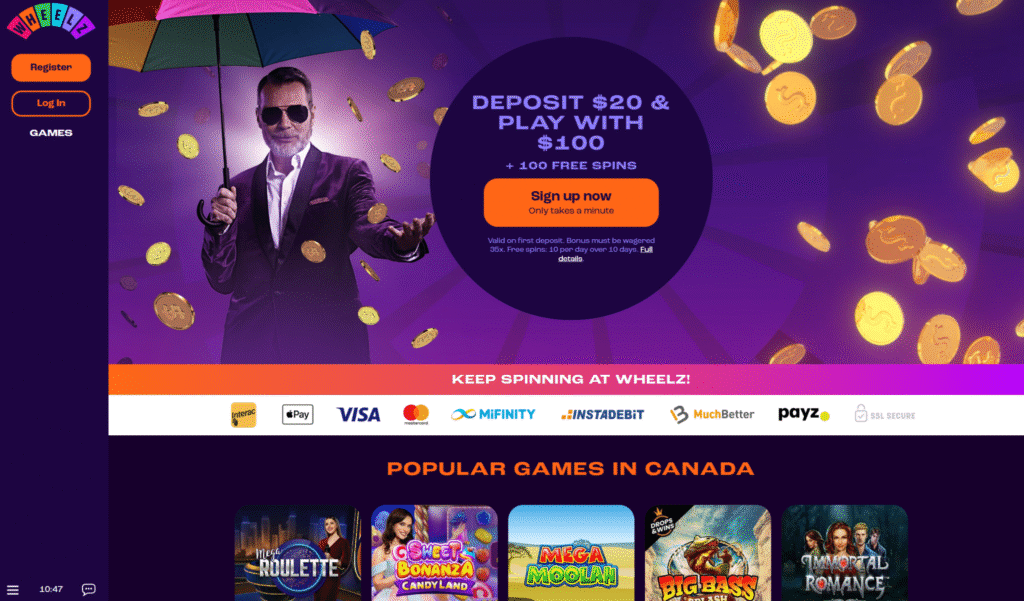Click the VISA logo
Image resolution: width=1024 pixels, height=601 pixels.
(x=359, y=415)
